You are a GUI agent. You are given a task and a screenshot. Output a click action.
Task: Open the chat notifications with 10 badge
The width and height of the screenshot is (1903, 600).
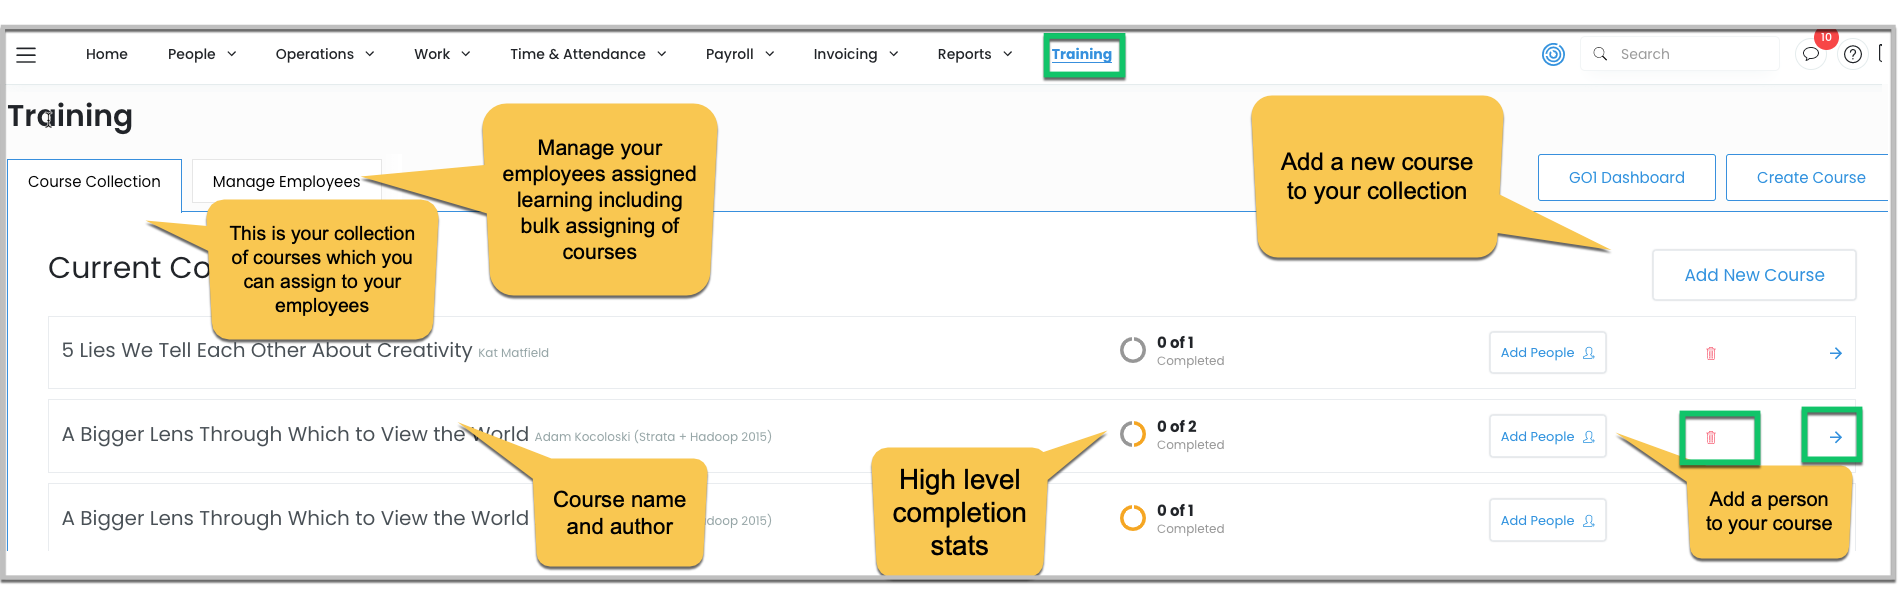point(1810,54)
